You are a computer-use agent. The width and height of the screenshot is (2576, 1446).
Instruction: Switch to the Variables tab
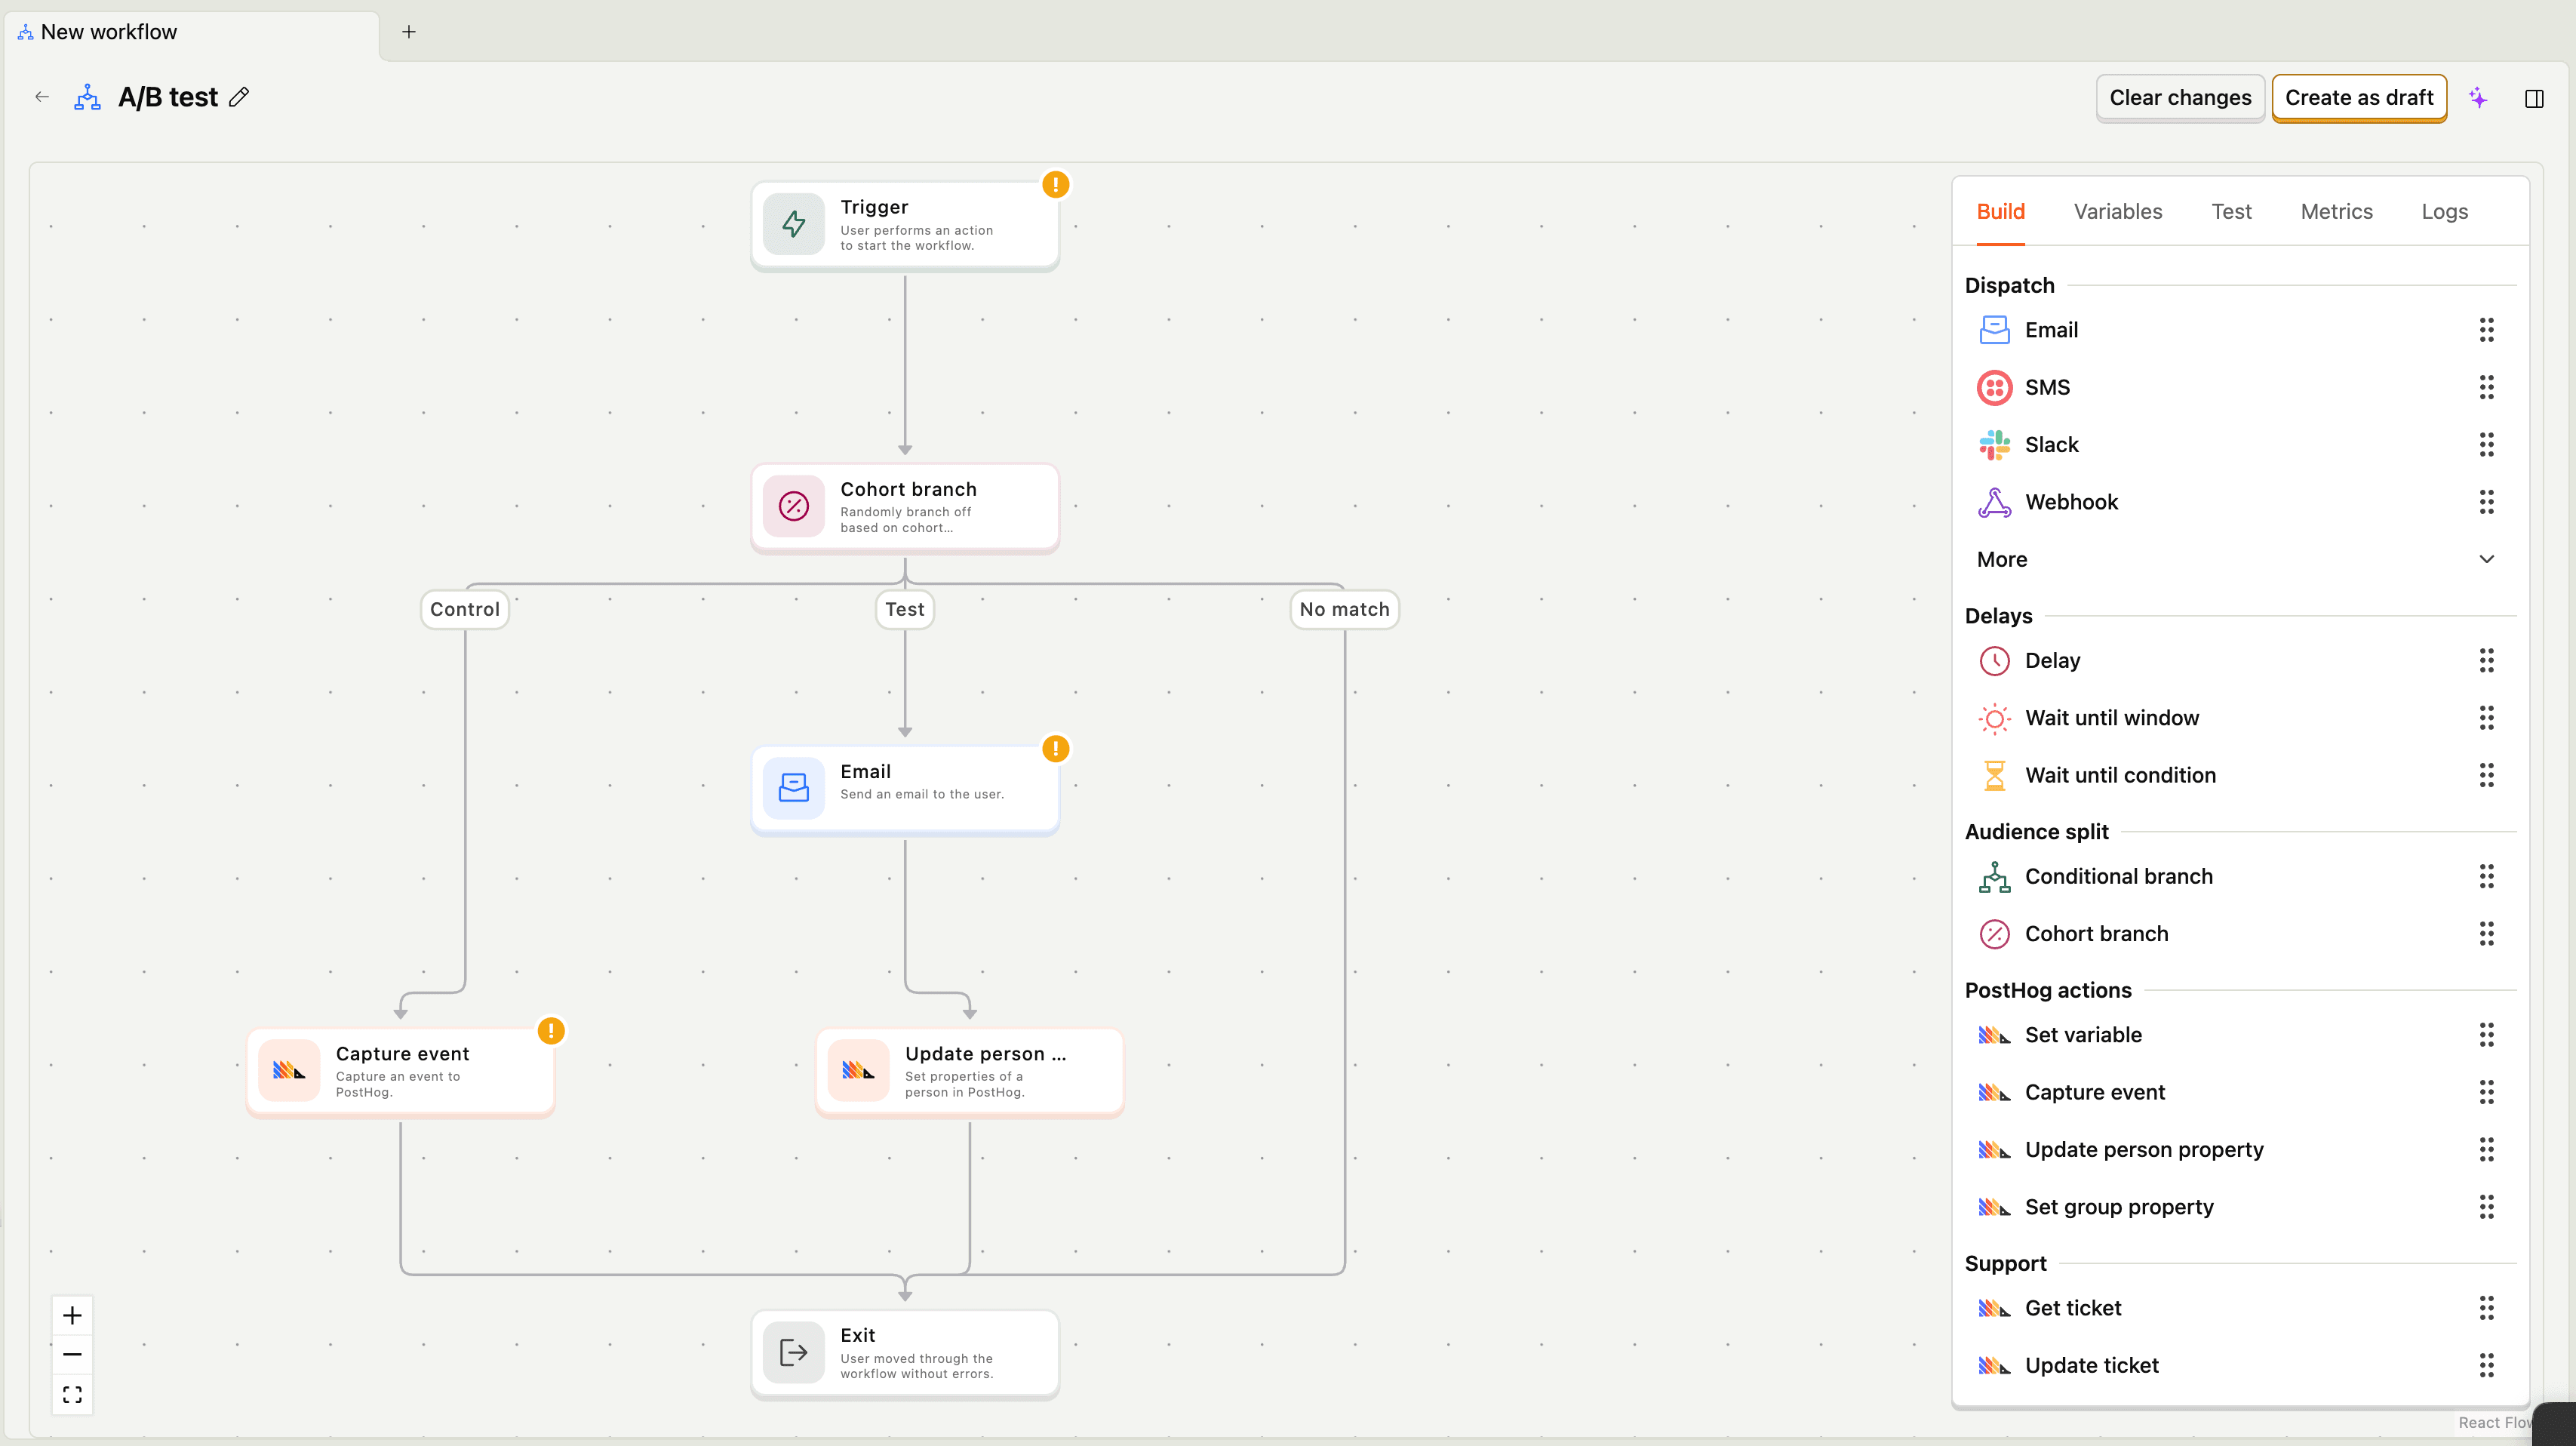[2117, 211]
